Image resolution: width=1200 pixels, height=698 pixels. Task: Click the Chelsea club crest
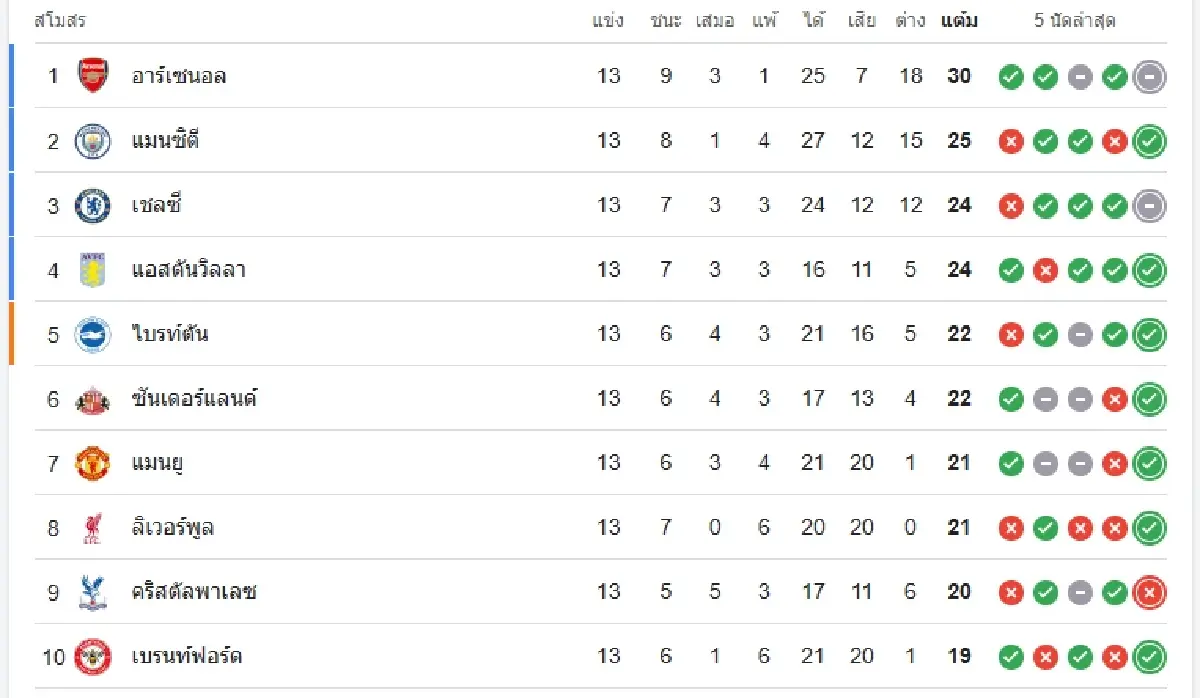pos(93,206)
